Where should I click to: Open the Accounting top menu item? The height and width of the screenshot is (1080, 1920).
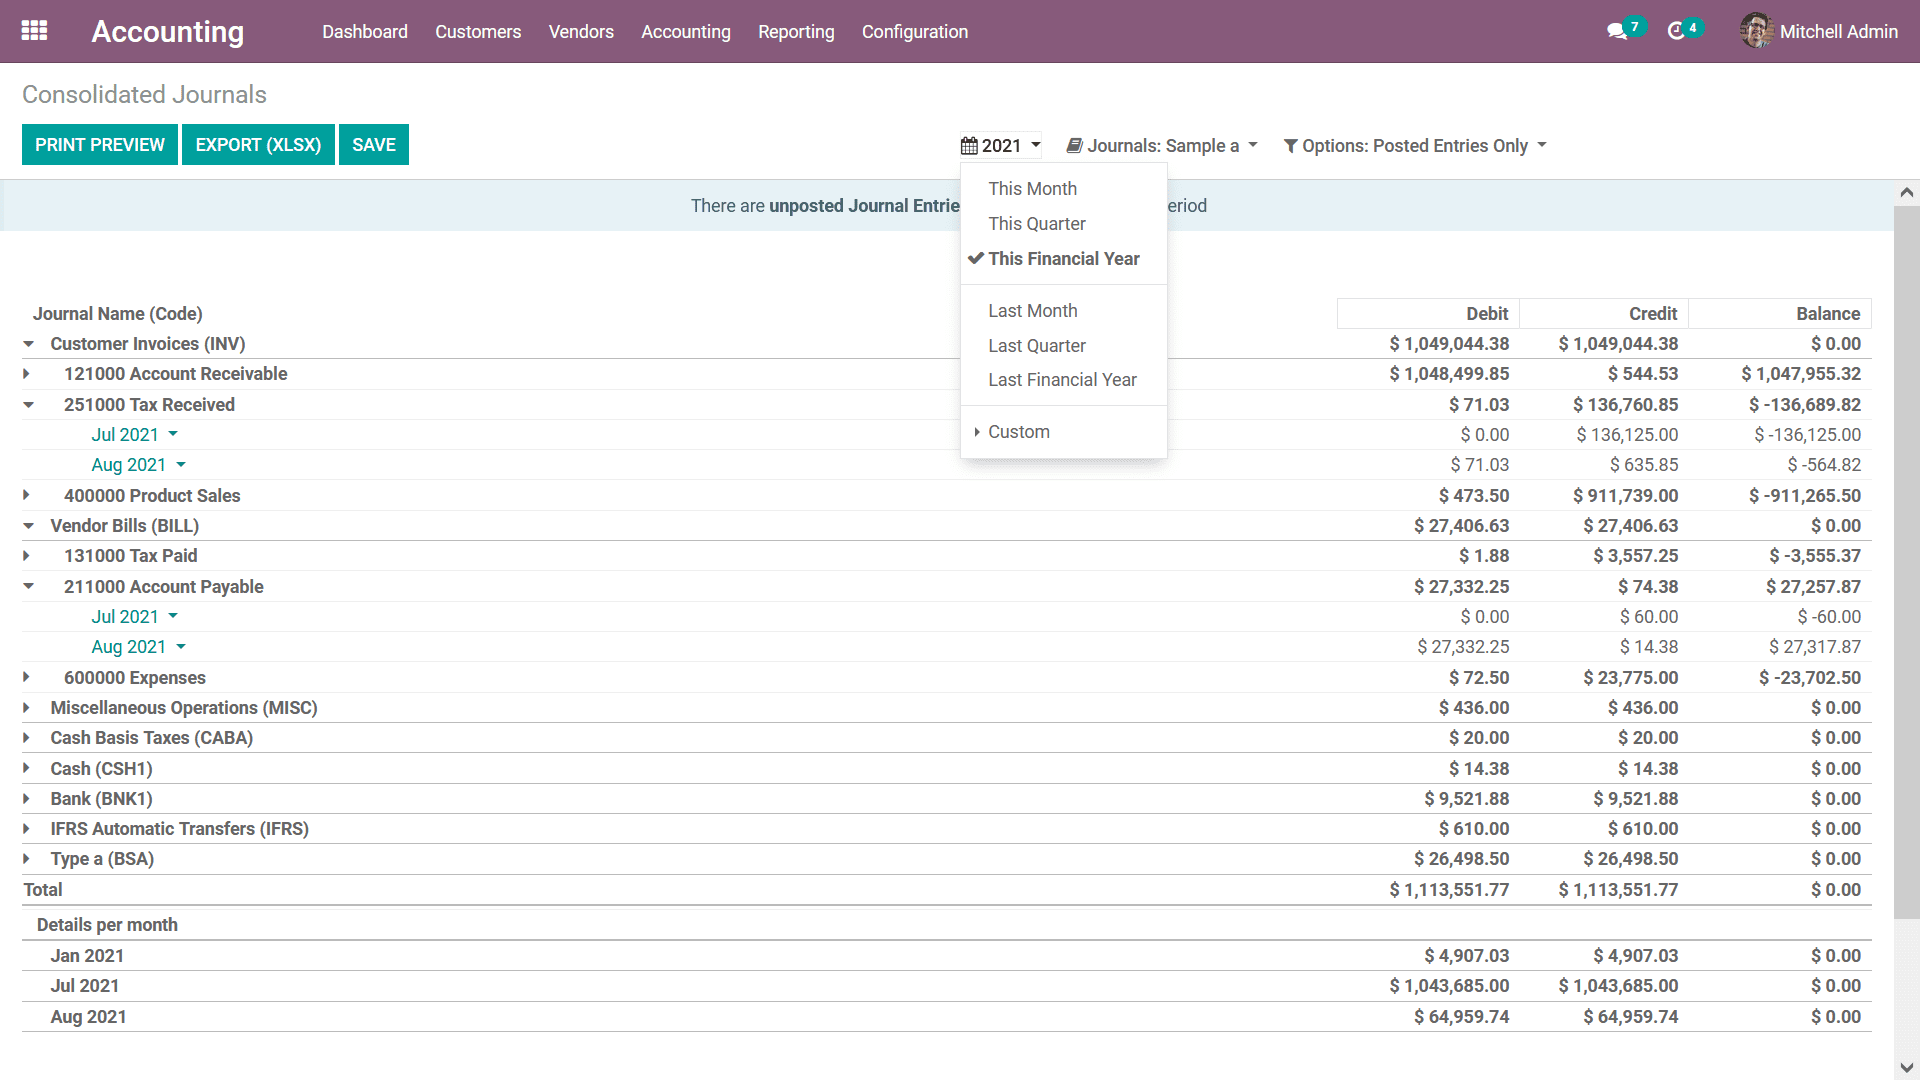coord(686,32)
